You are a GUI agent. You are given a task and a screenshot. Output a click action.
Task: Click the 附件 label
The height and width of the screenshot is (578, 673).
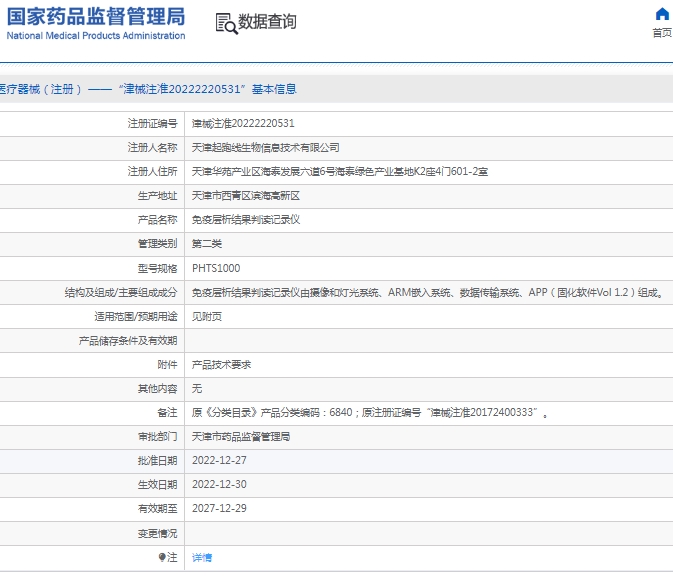coord(167,365)
